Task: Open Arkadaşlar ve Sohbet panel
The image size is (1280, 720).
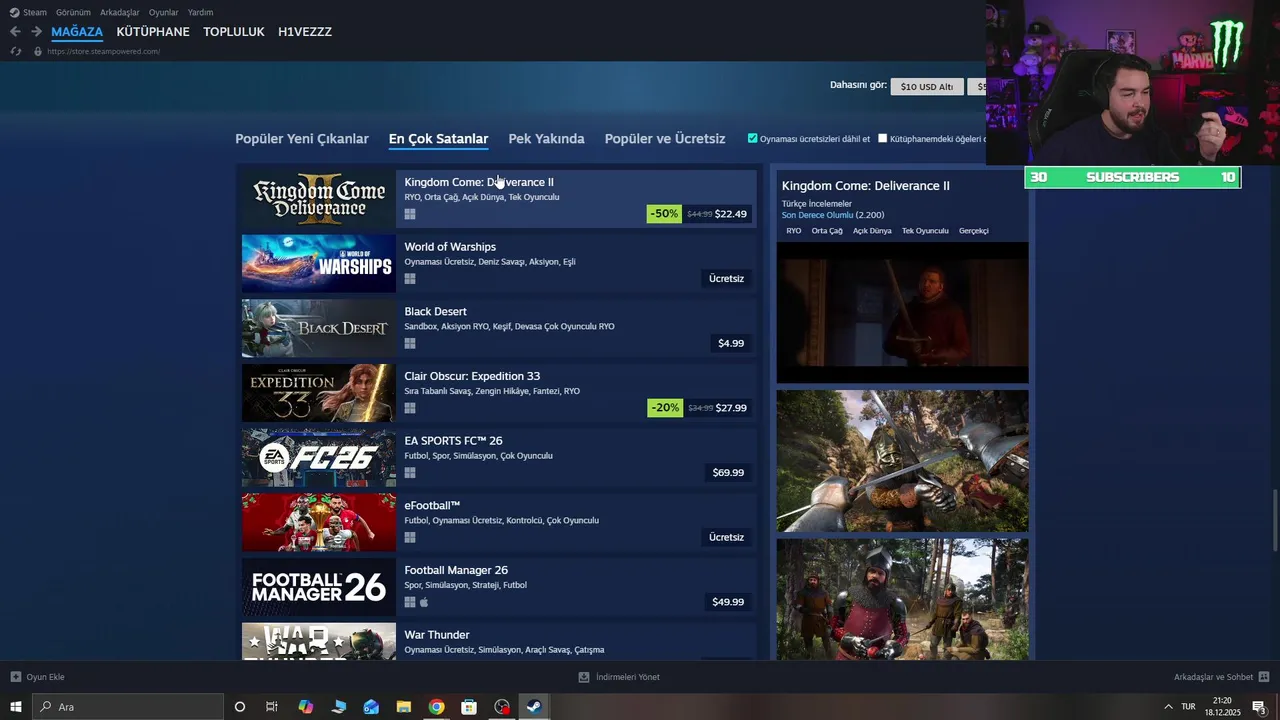Action: (1221, 677)
